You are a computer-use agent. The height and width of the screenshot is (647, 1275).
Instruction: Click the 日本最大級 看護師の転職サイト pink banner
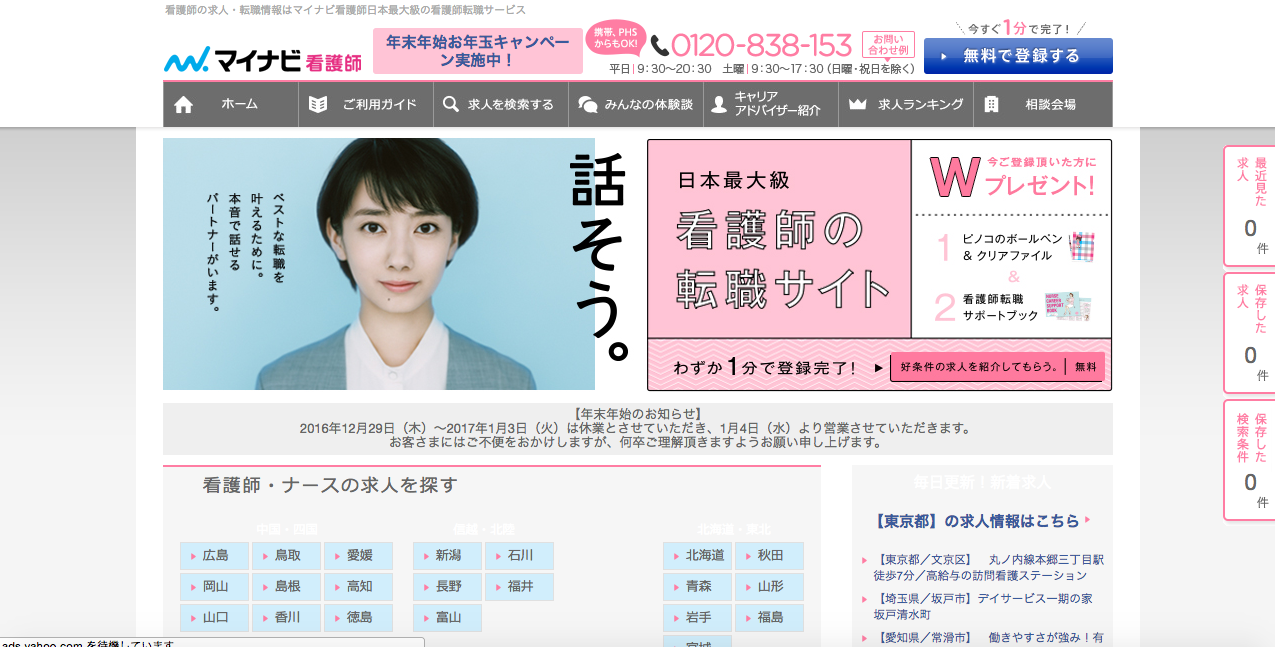click(x=779, y=238)
